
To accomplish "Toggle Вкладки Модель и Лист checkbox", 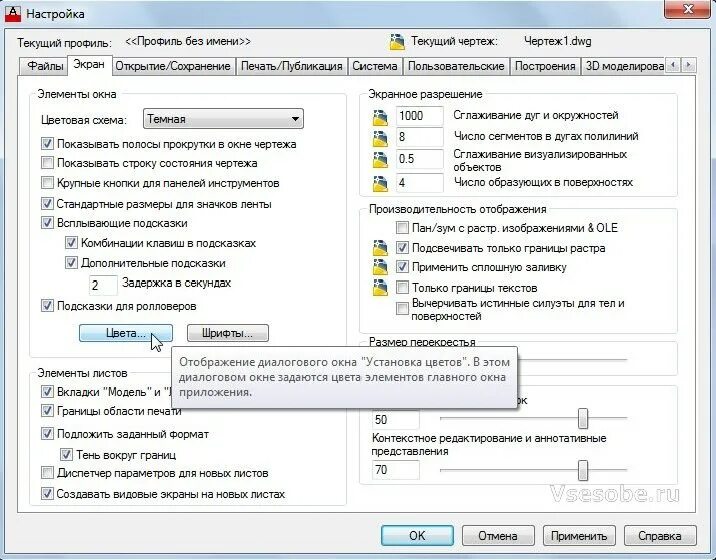I will click(x=47, y=392).
